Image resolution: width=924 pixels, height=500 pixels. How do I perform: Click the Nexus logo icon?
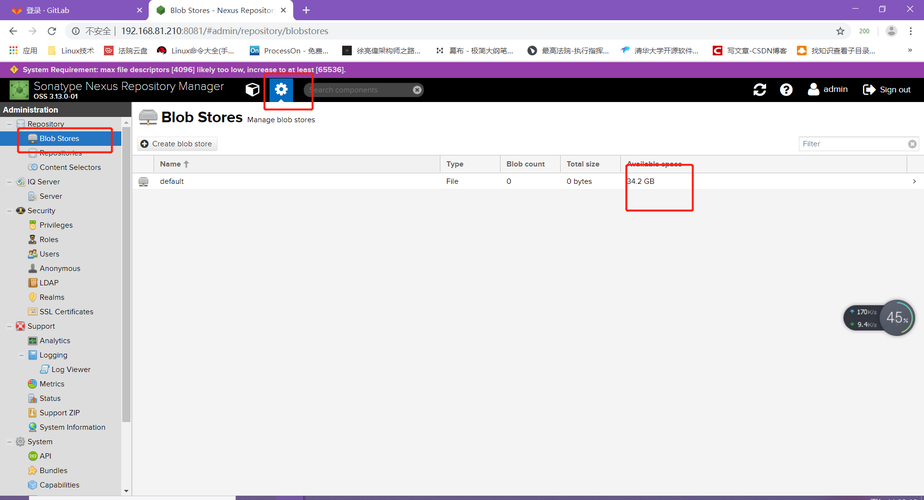pos(19,90)
